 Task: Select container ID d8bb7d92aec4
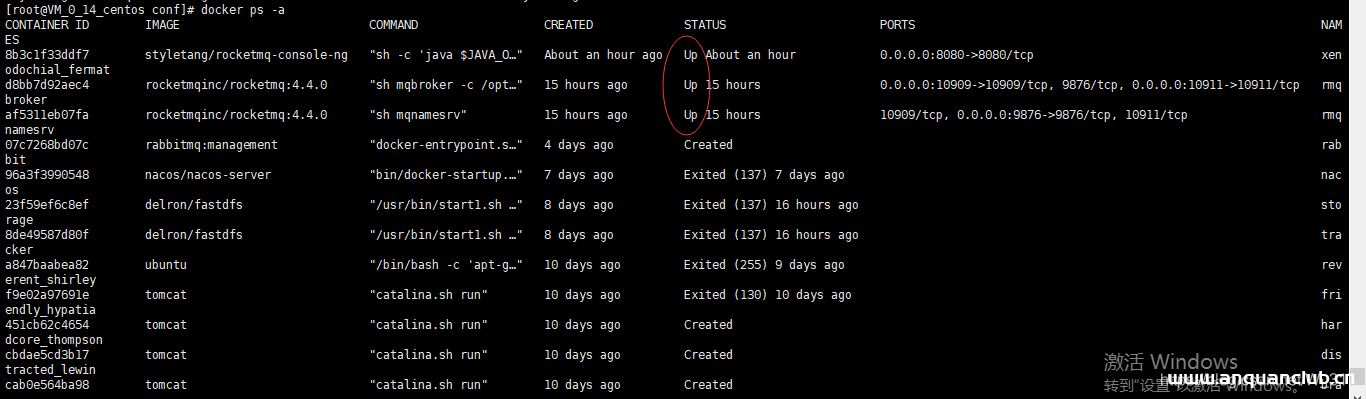click(x=47, y=85)
